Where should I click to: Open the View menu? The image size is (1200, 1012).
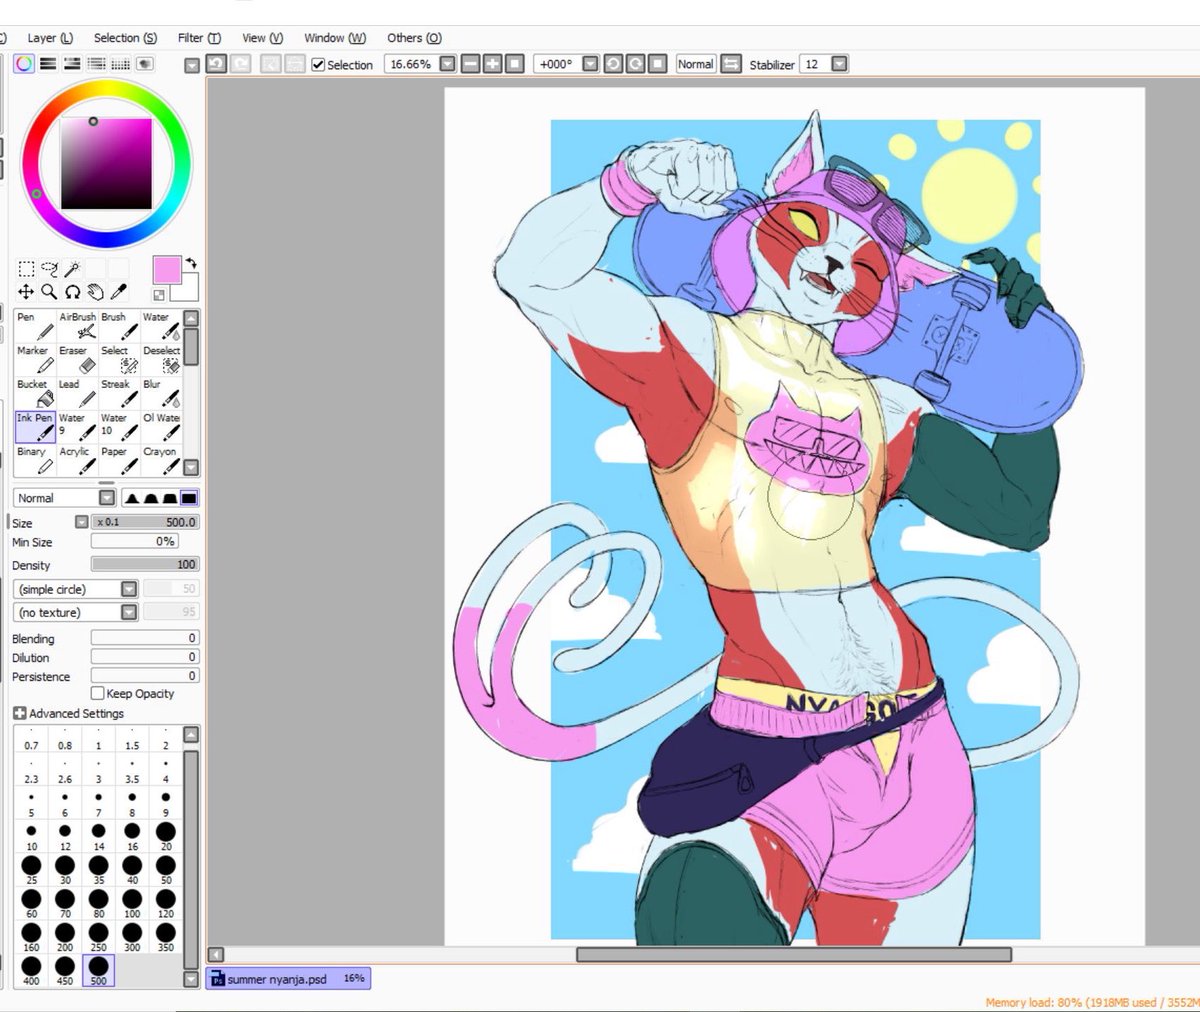tap(263, 38)
